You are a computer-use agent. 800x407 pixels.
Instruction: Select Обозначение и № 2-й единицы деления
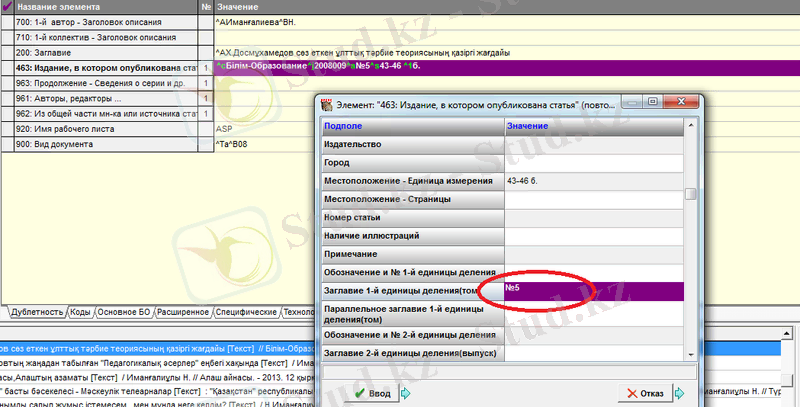[413, 335]
